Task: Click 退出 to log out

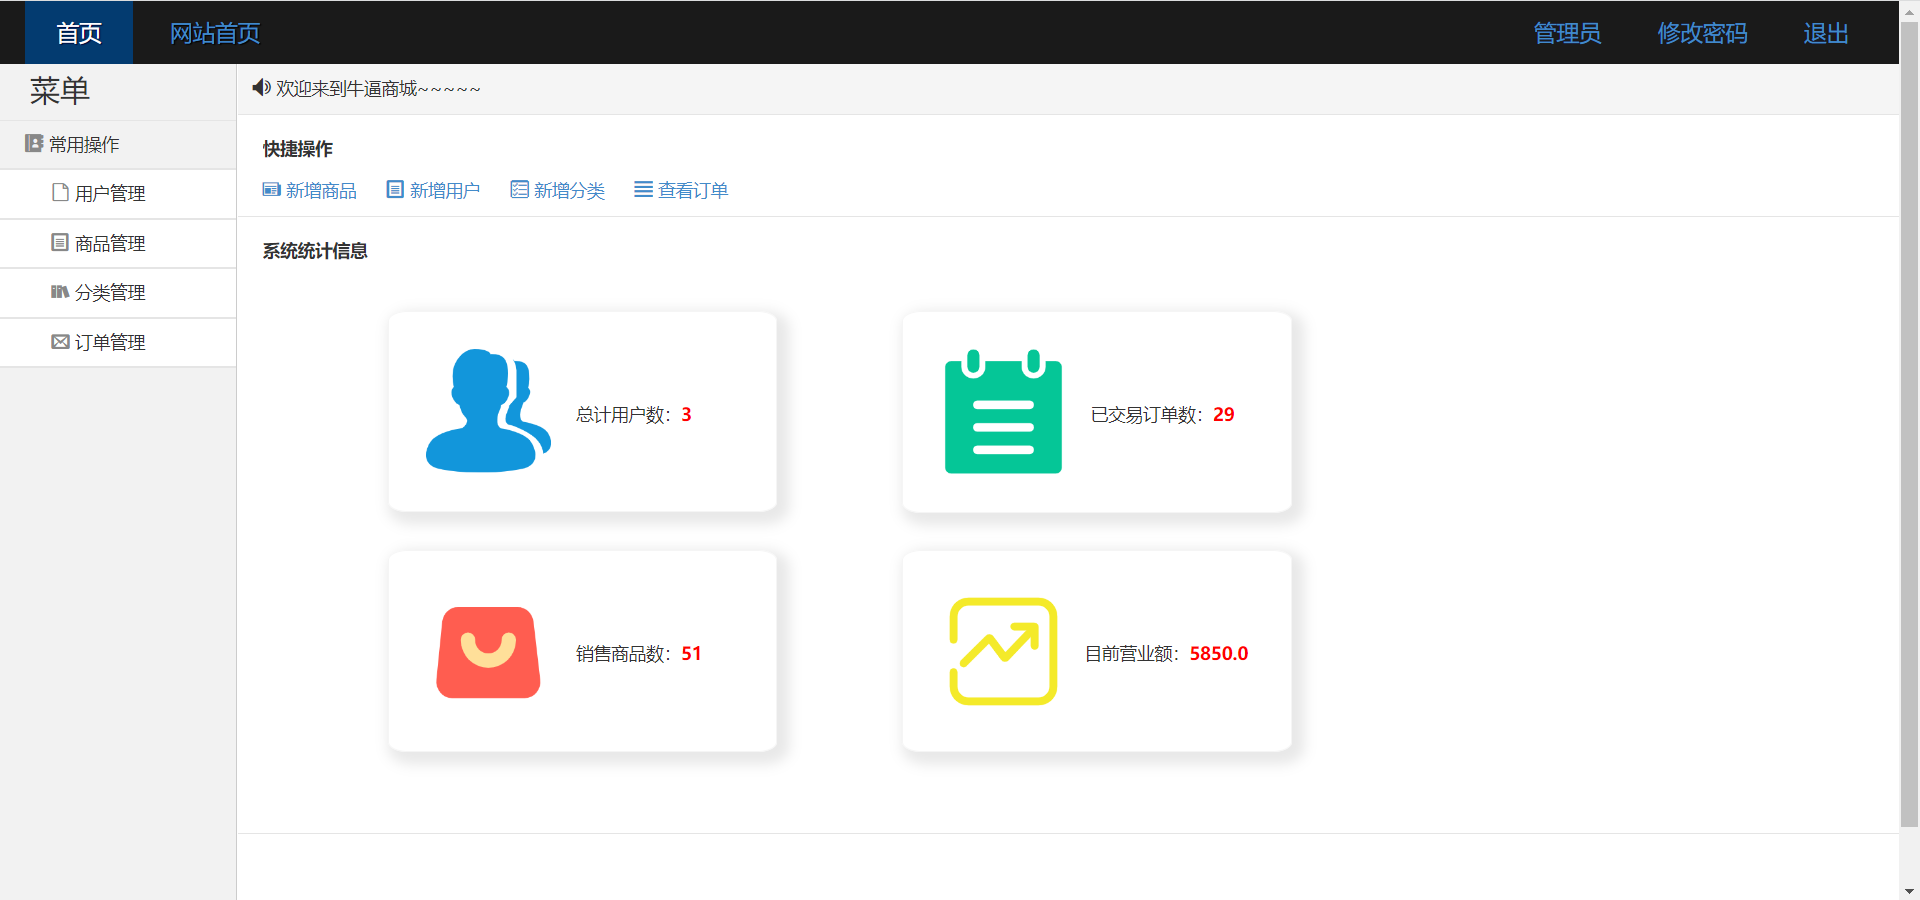Action: [x=1824, y=32]
